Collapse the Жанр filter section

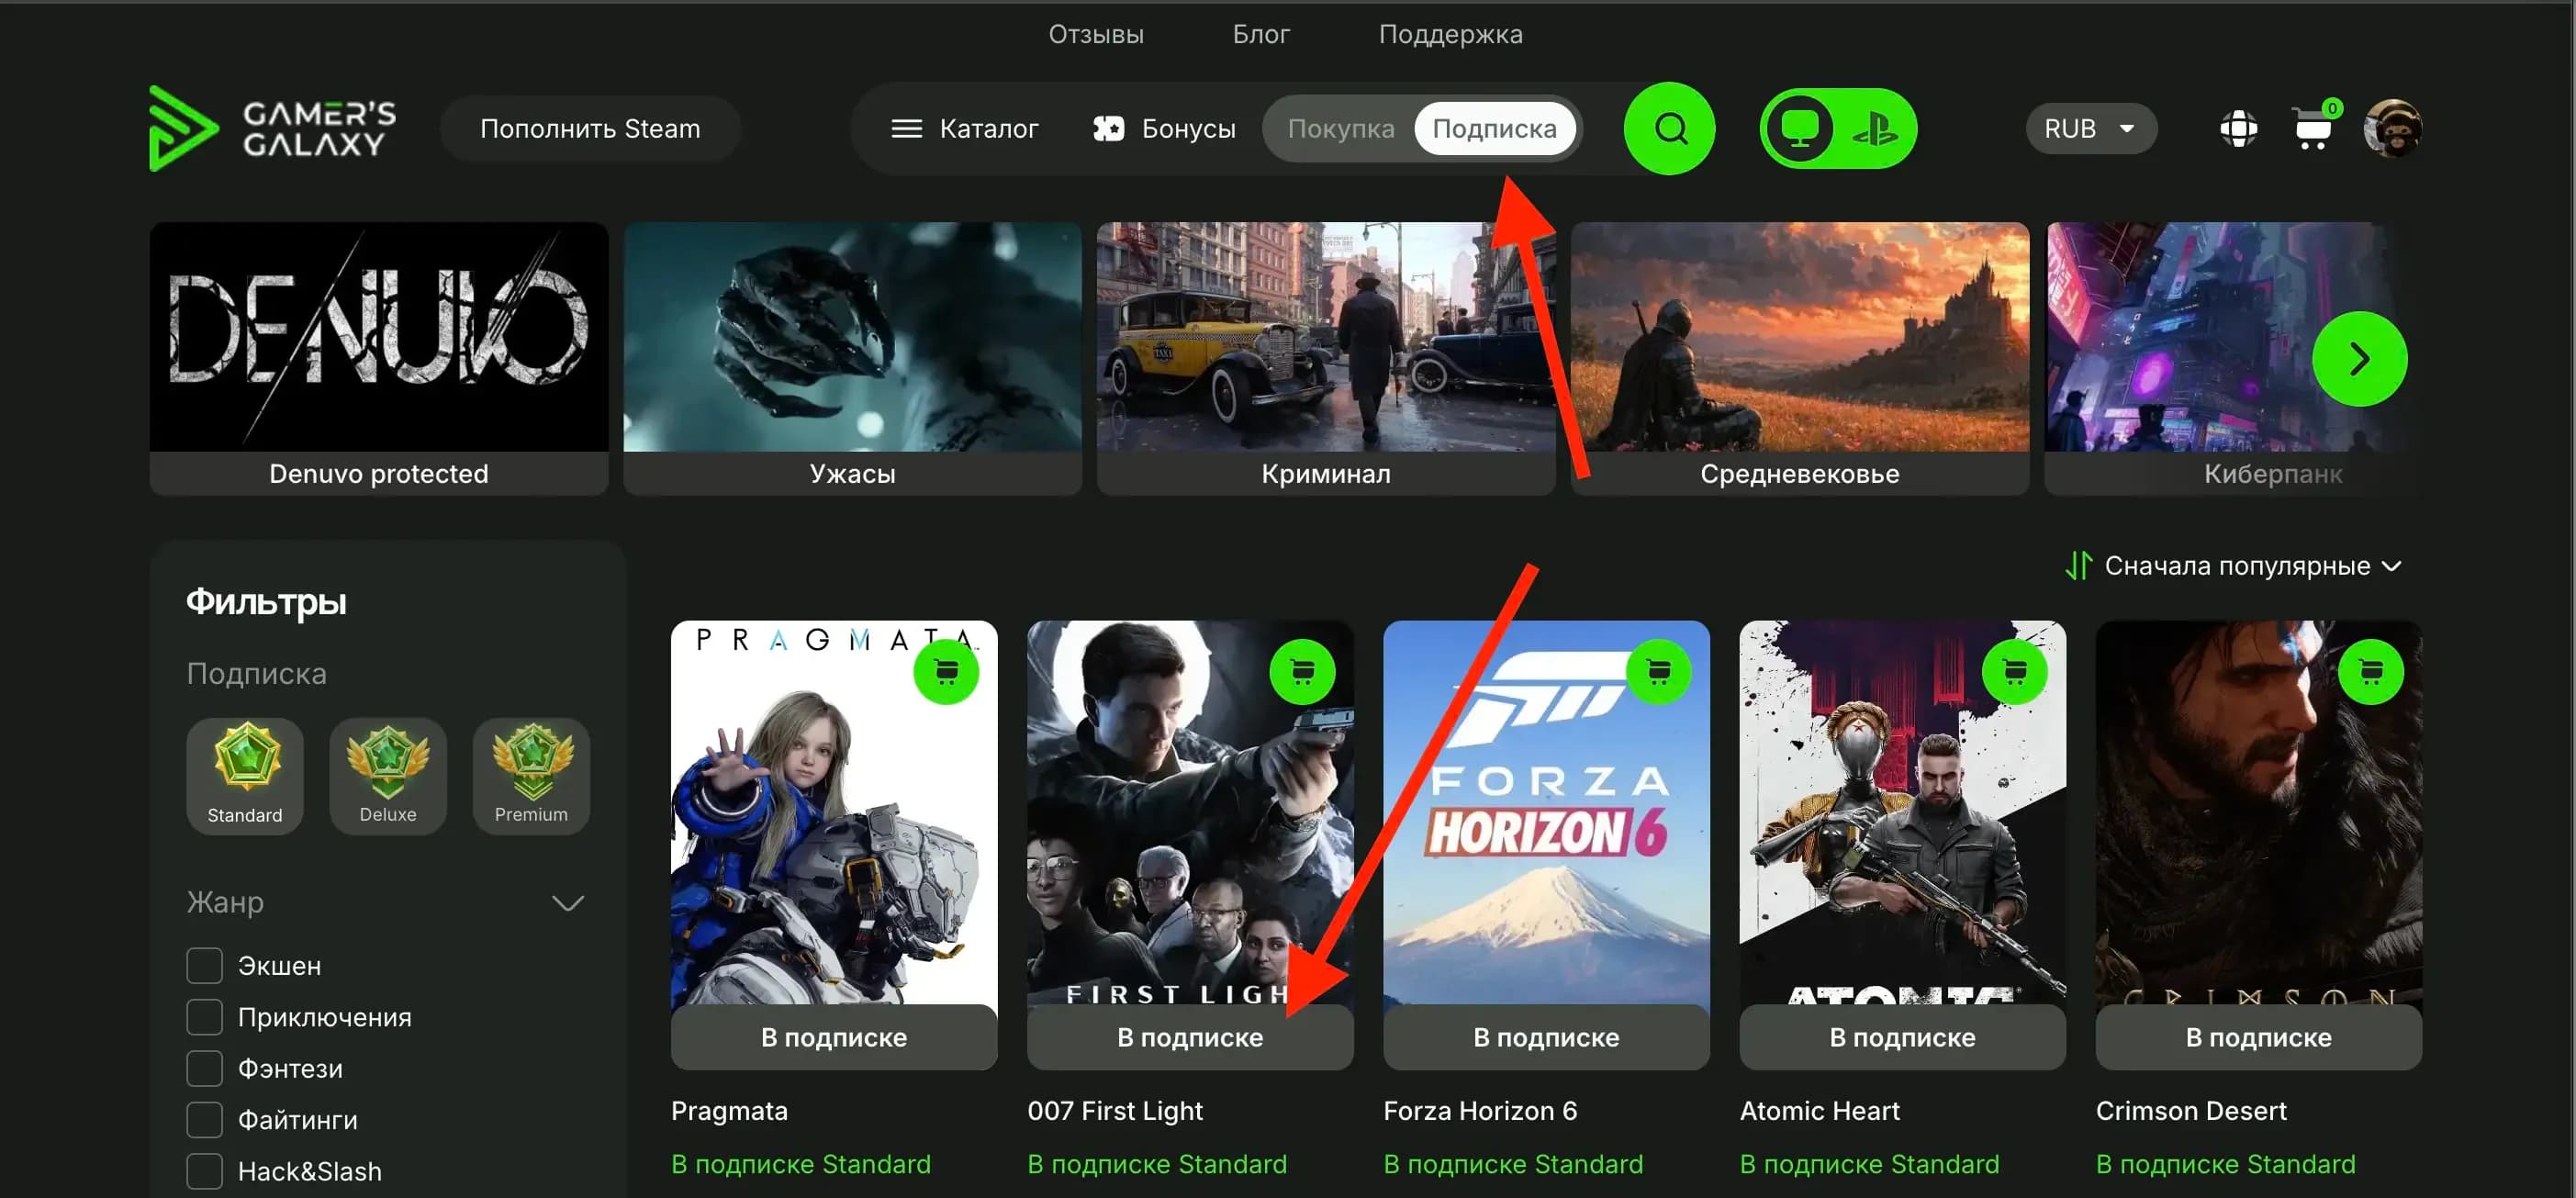pyautogui.click(x=567, y=903)
